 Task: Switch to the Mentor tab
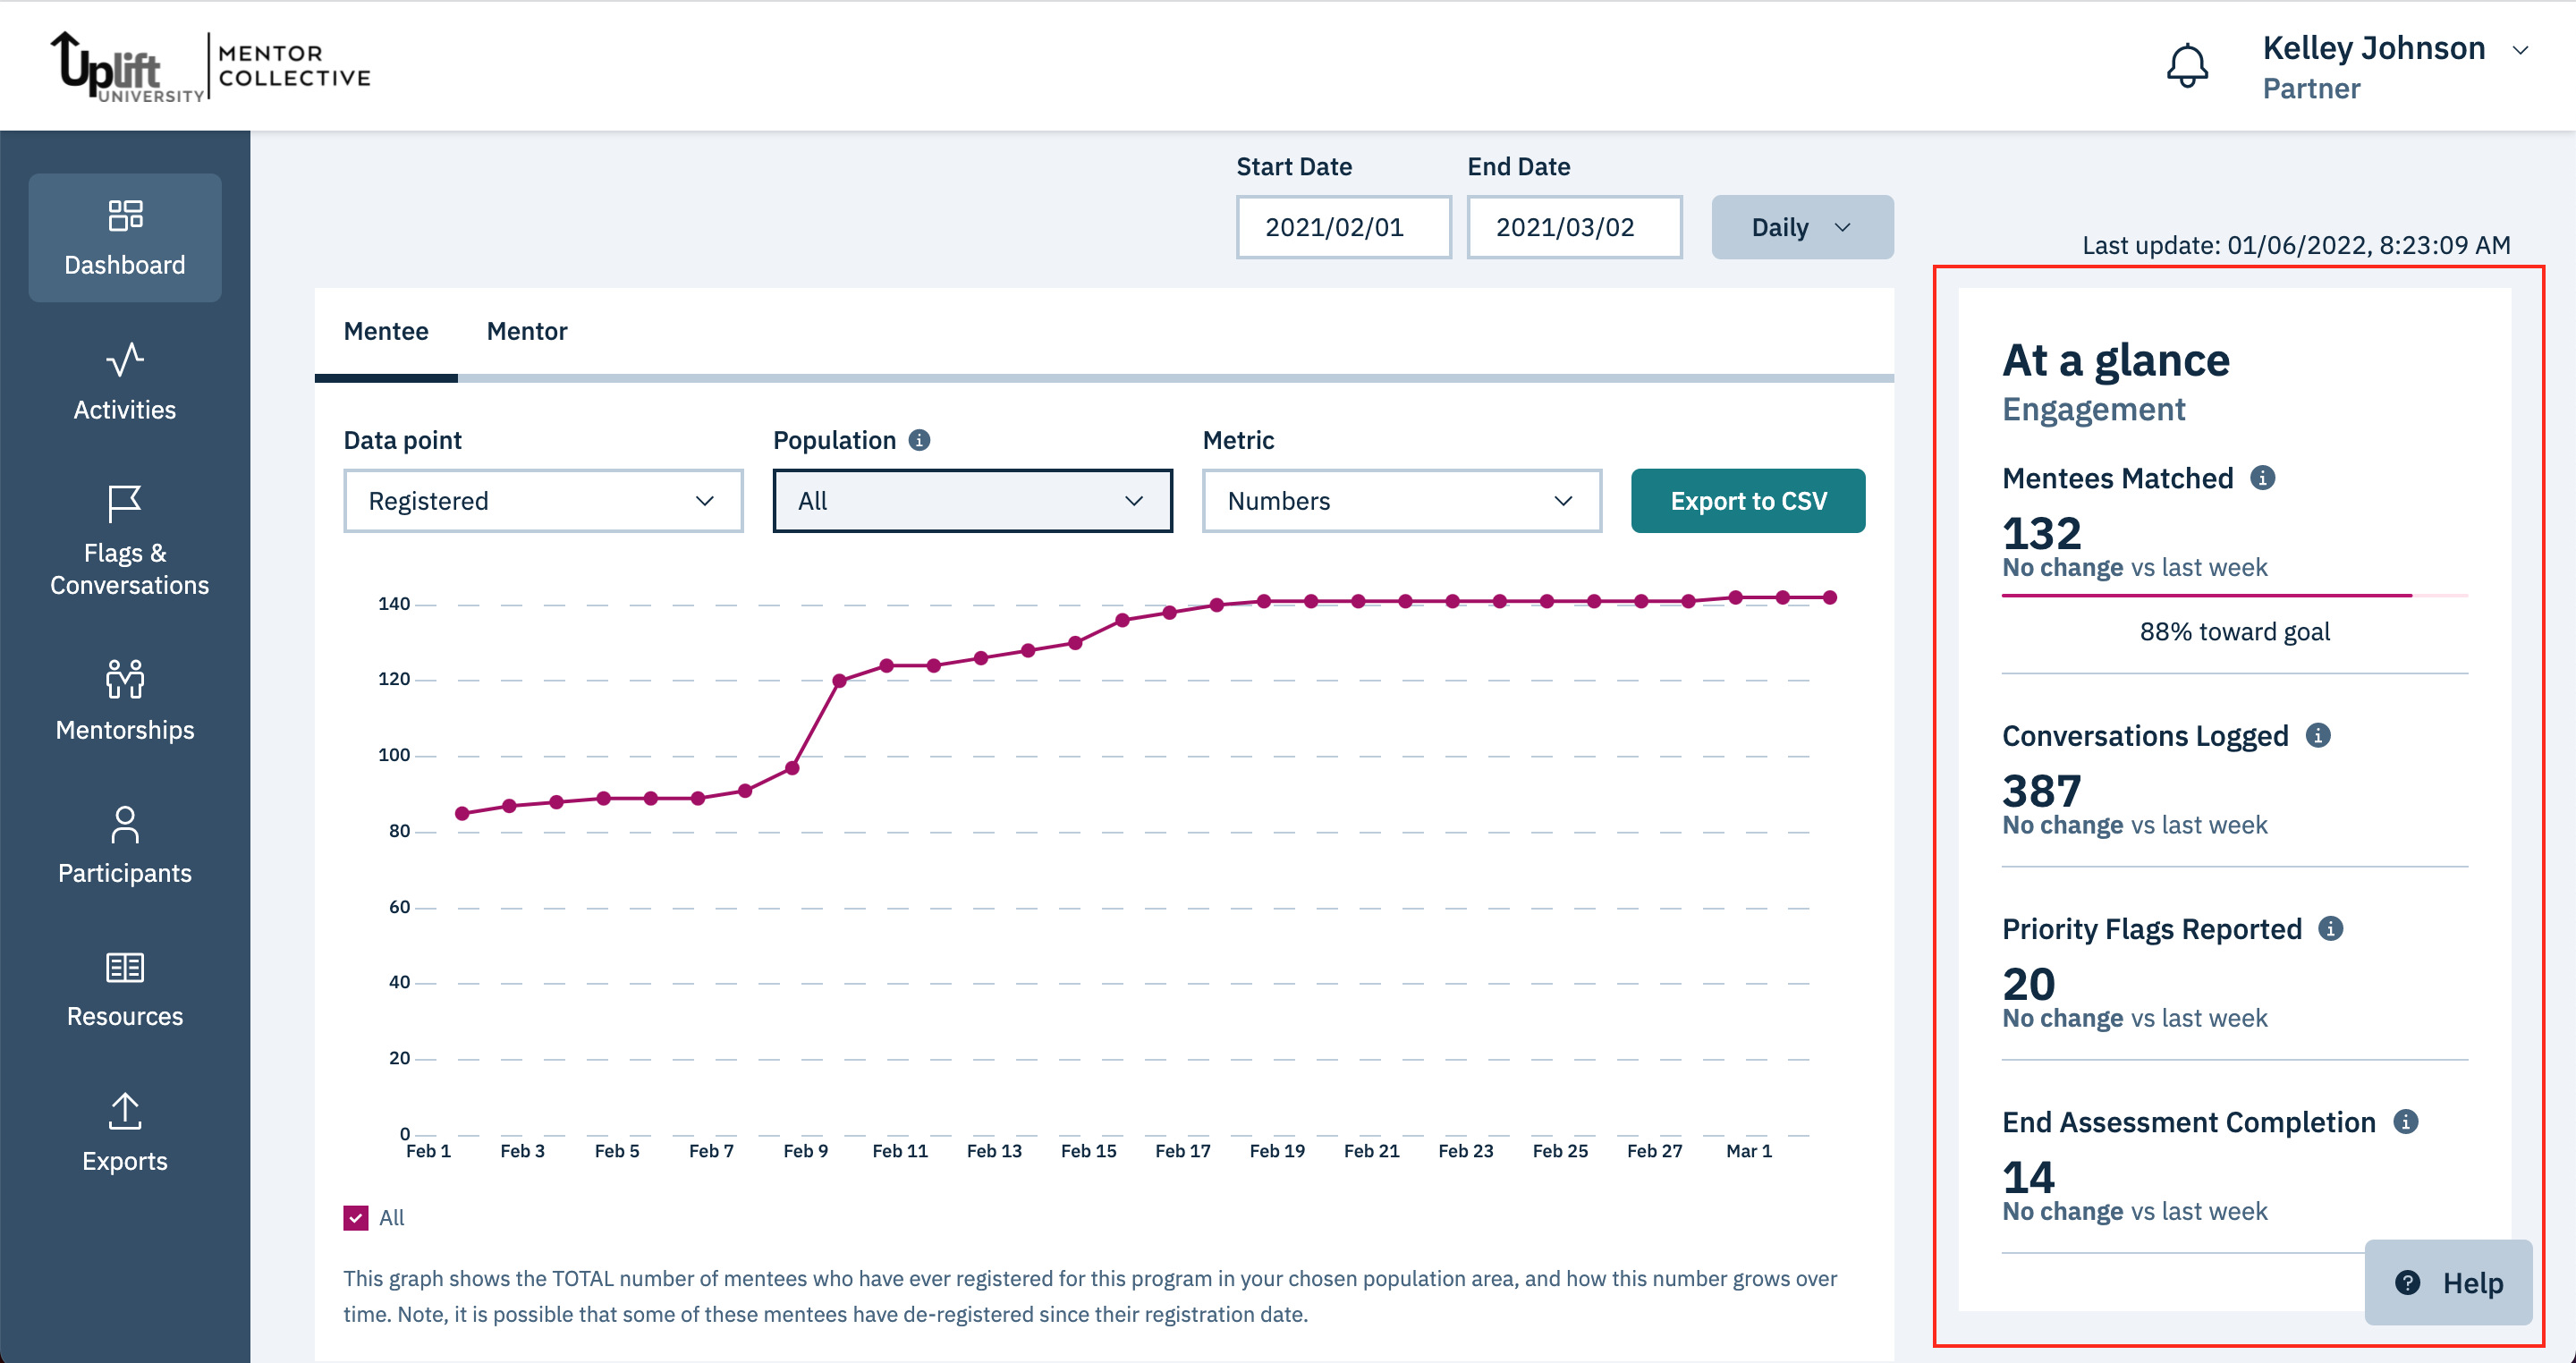coord(527,331)
